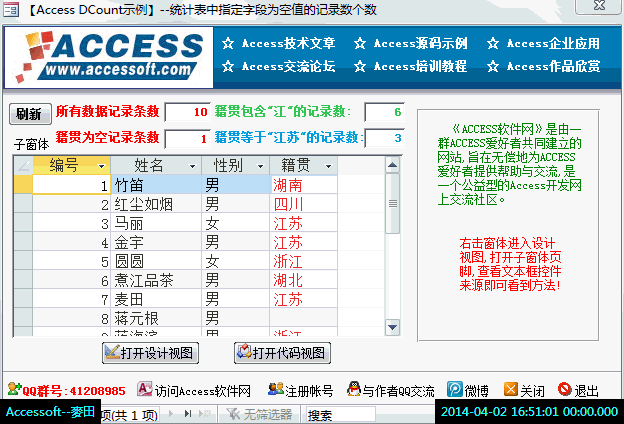
Task: Click the star icon beside Access源码示例
Action: [360, 43]
